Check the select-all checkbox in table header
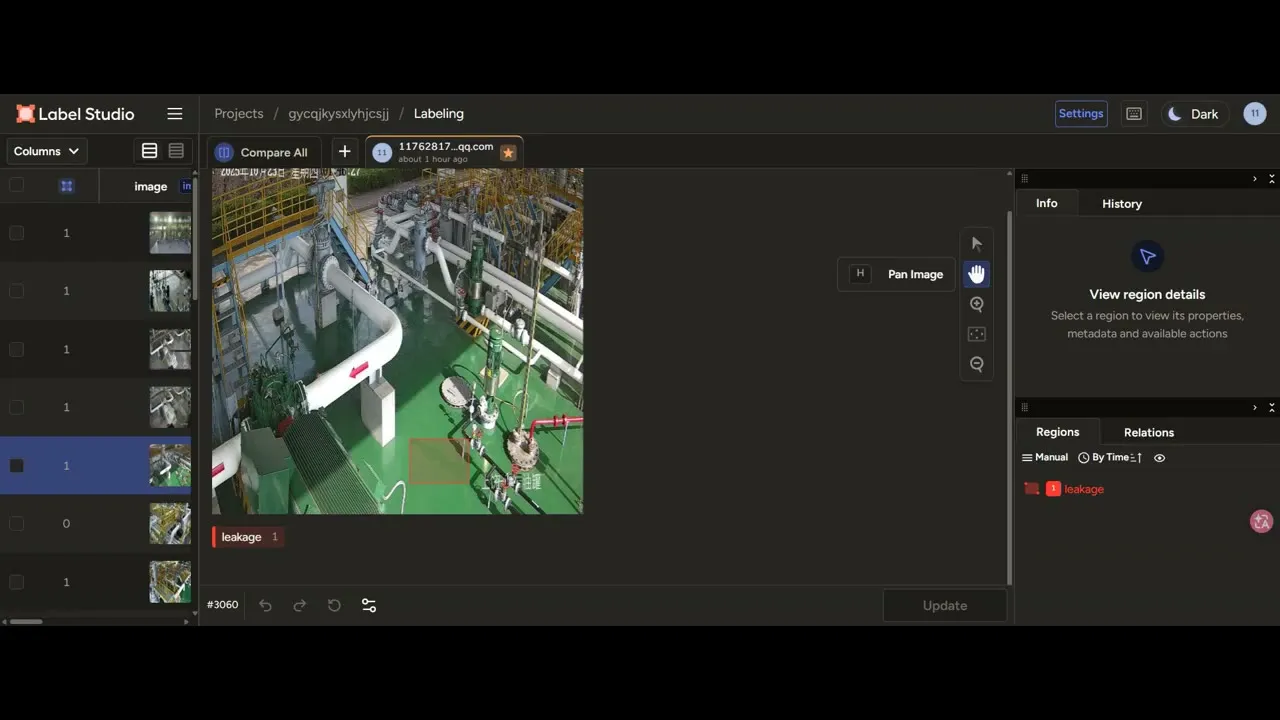The width and height of the screenshot is (1280, 720). [16, 185]
